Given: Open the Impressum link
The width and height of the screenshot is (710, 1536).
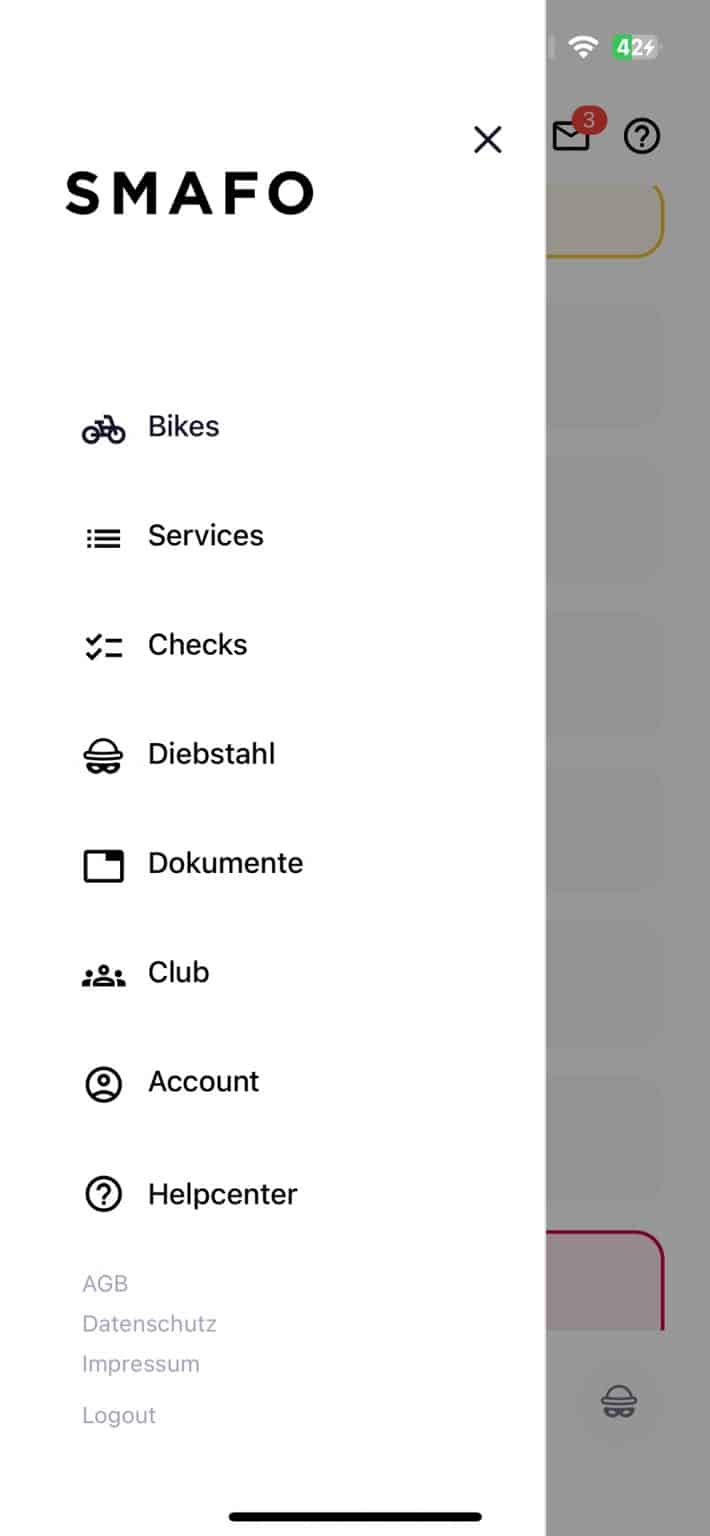Looking at the screenshot, I should click(x=141, y=1364).
